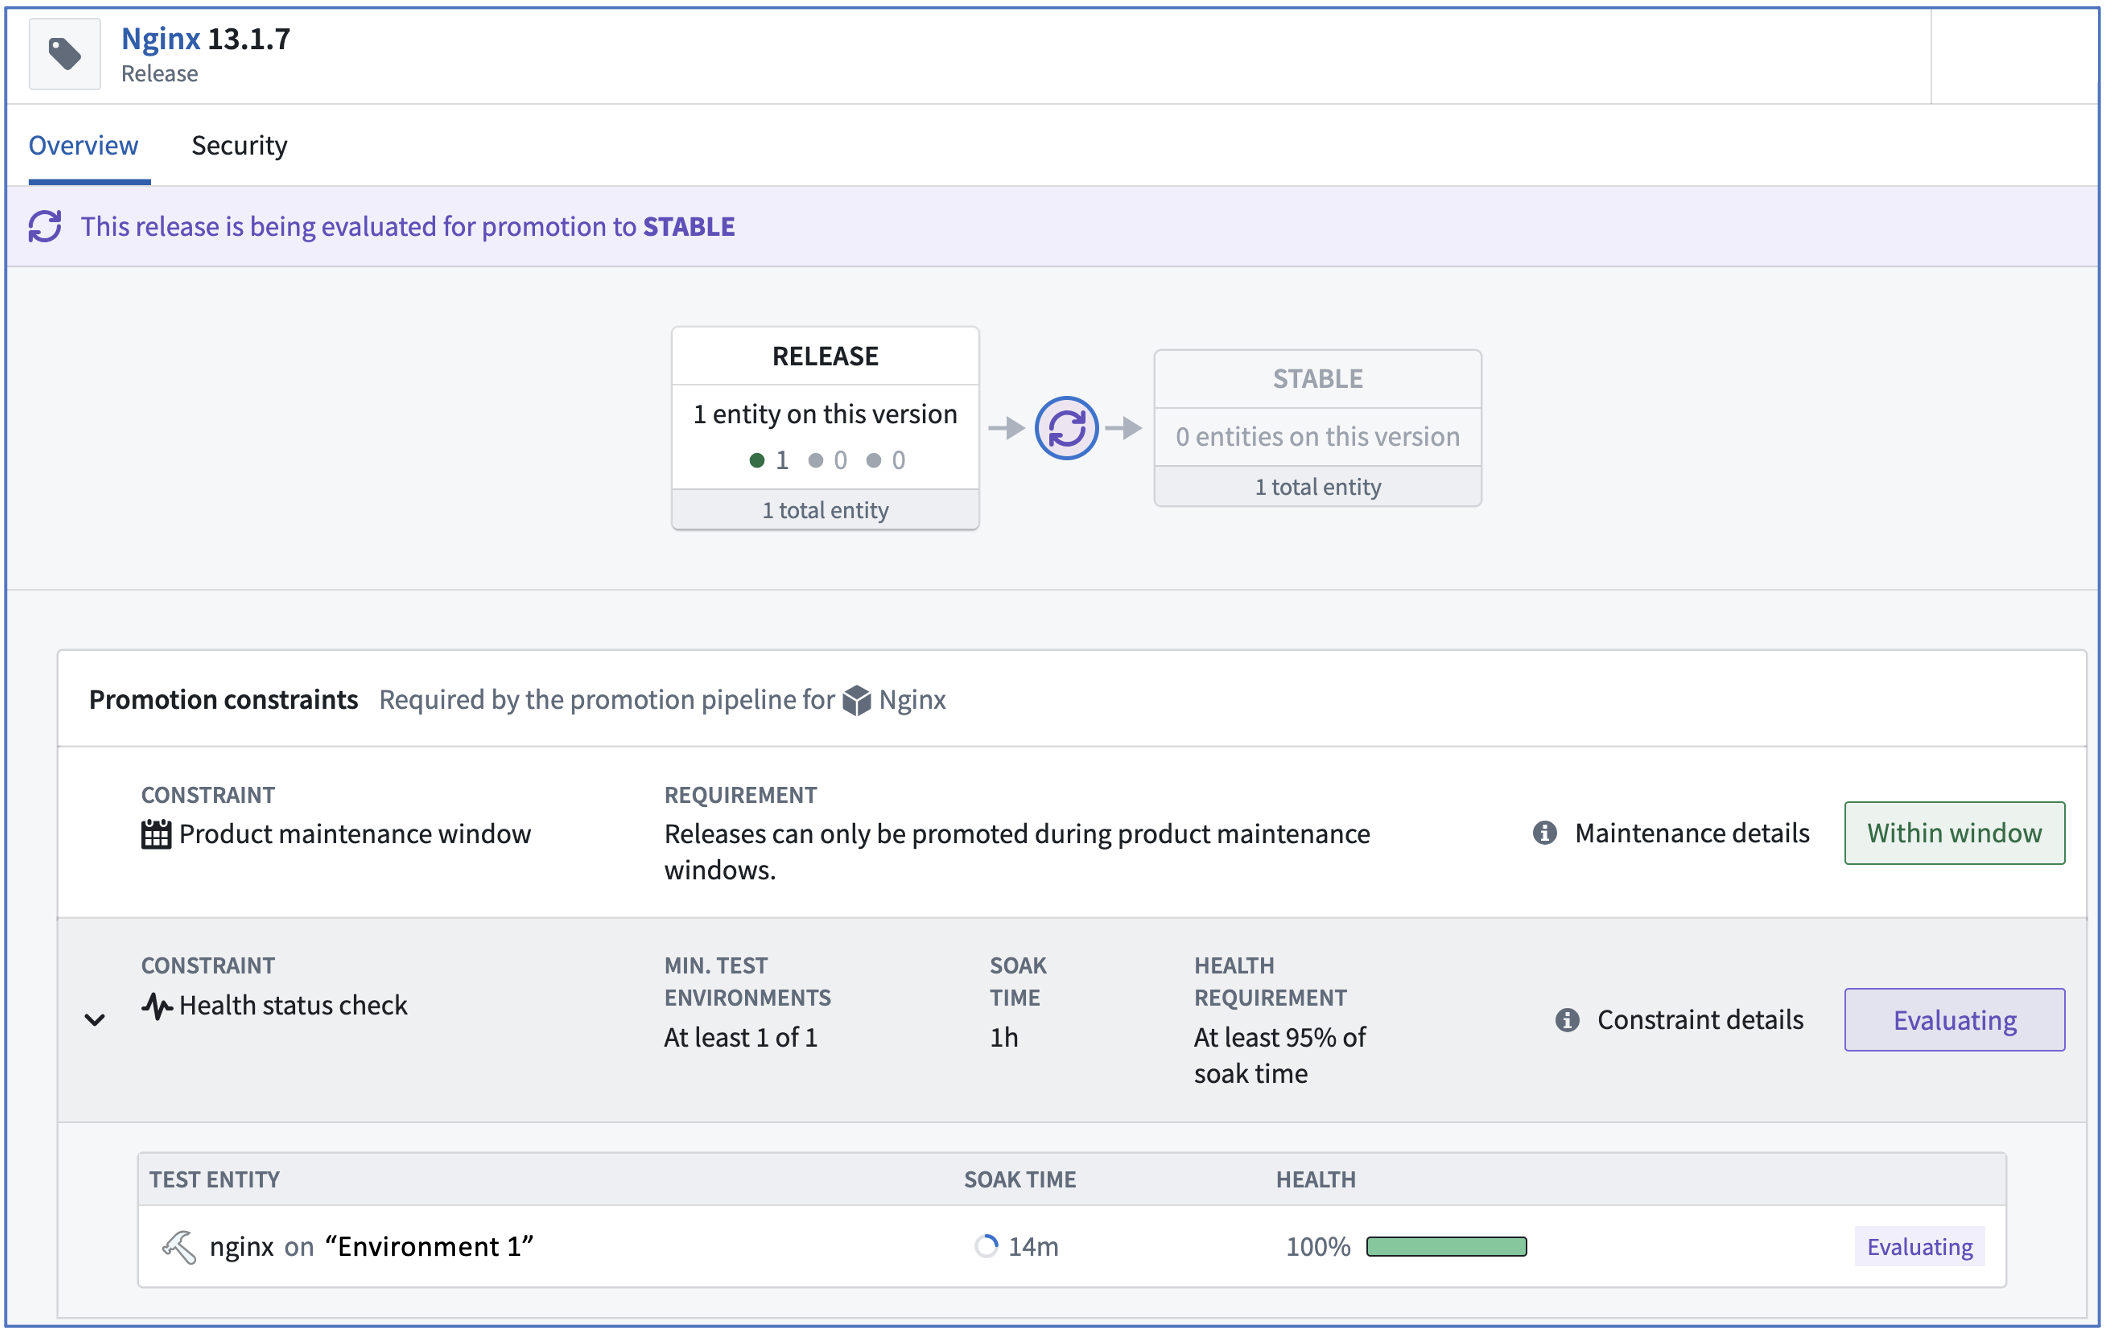This screenshot has height=1336, width=2108.
Task: Click the Within window status button
Action: pos(1954,833)
